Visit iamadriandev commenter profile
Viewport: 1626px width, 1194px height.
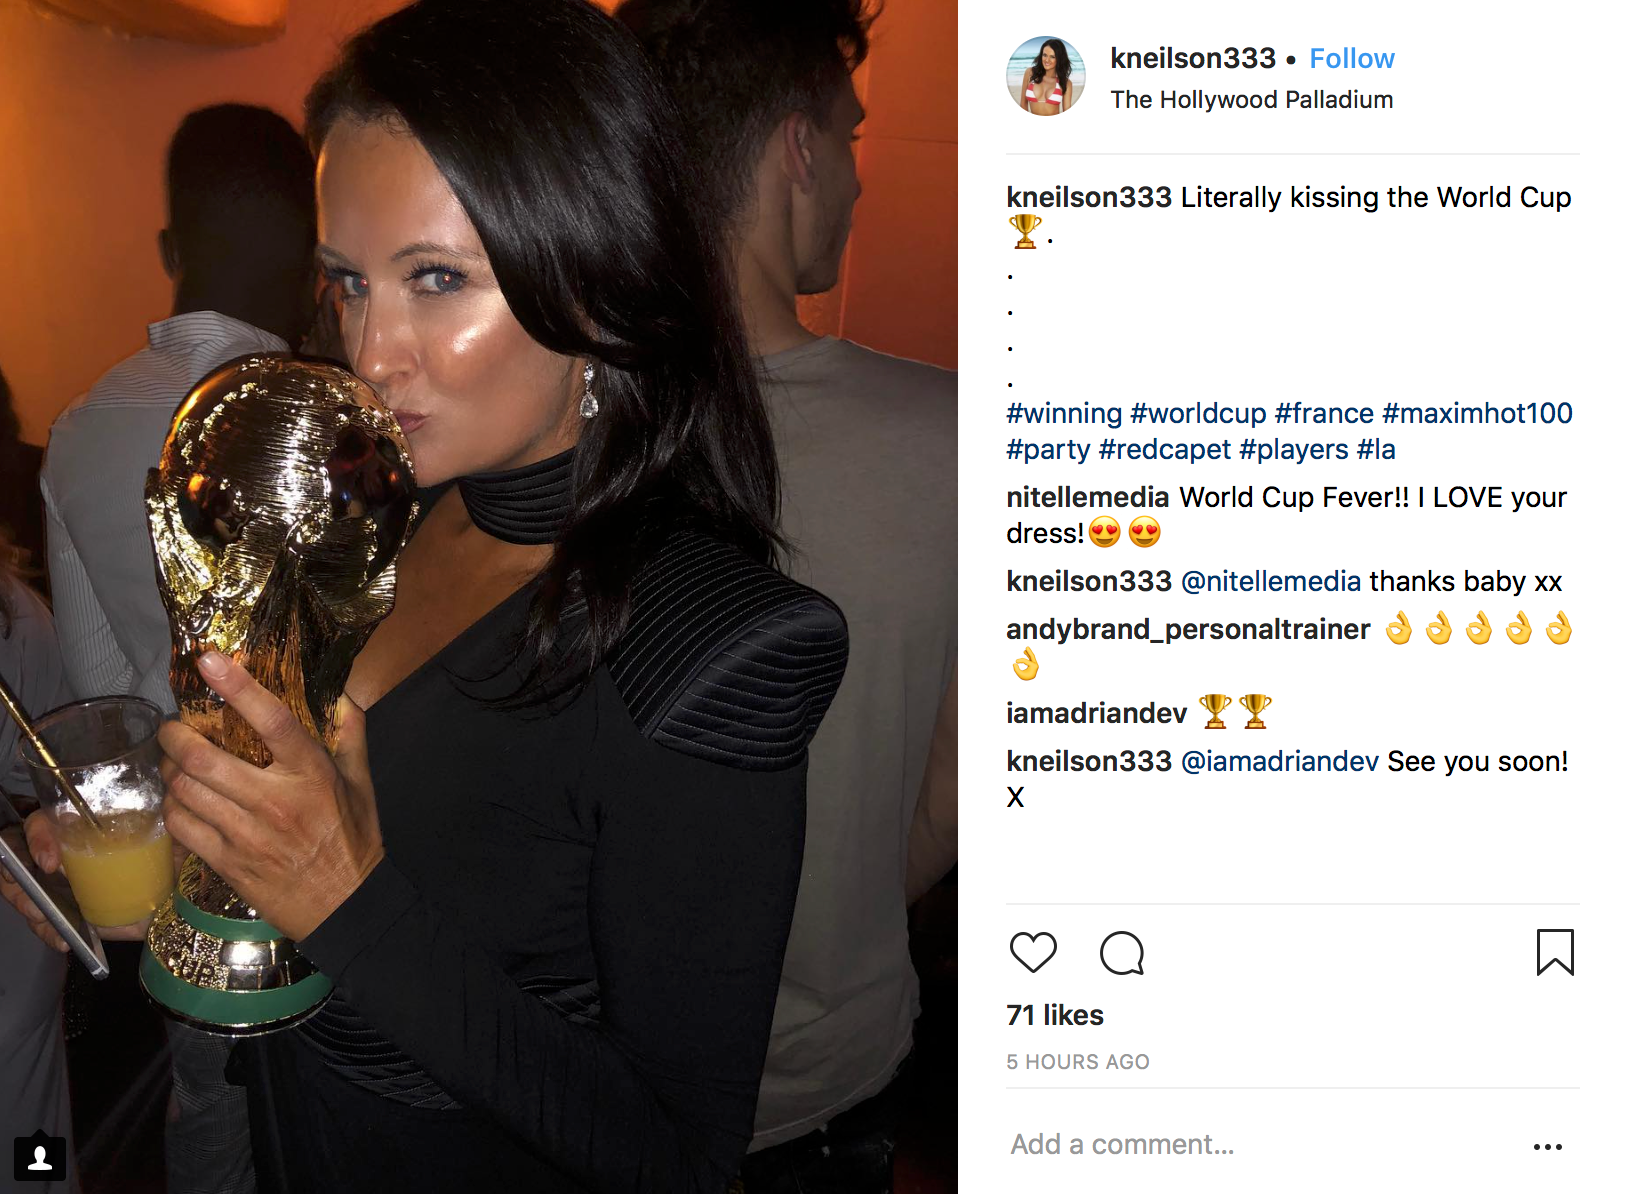tap(1096, 713)
